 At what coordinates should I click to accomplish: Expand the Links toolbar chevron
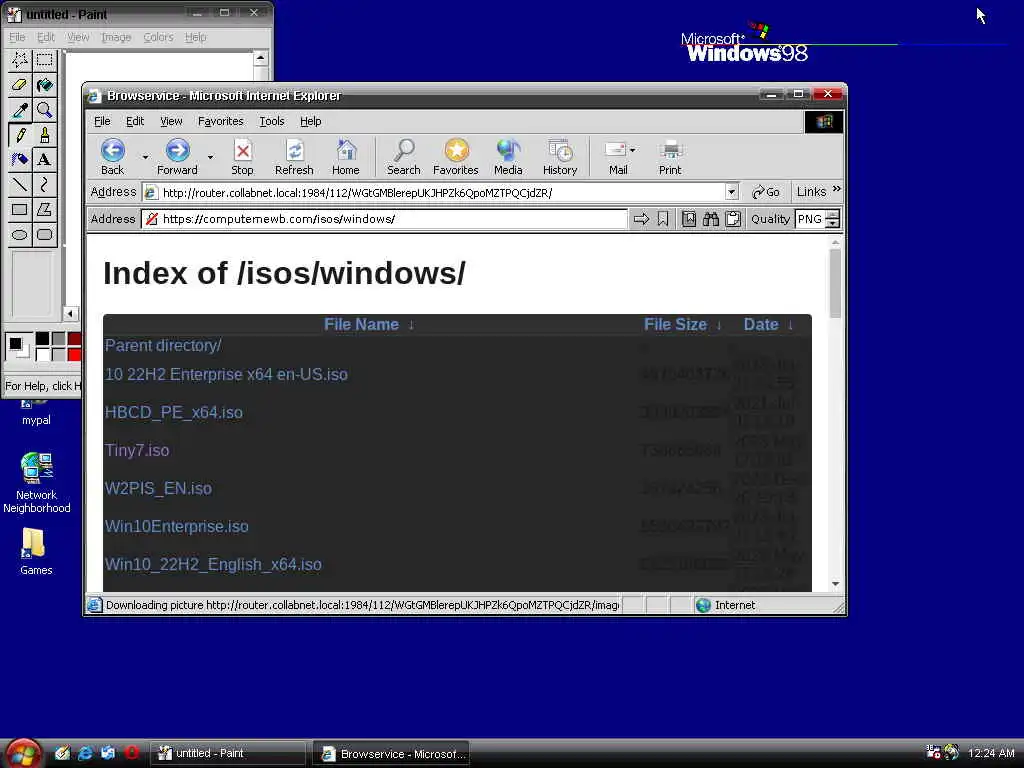coord(837,189)
